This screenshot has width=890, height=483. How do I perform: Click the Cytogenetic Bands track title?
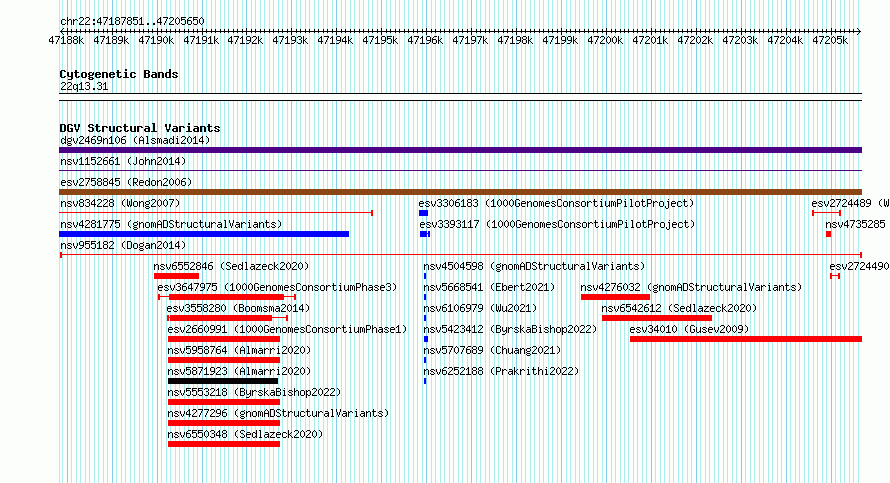119,74
